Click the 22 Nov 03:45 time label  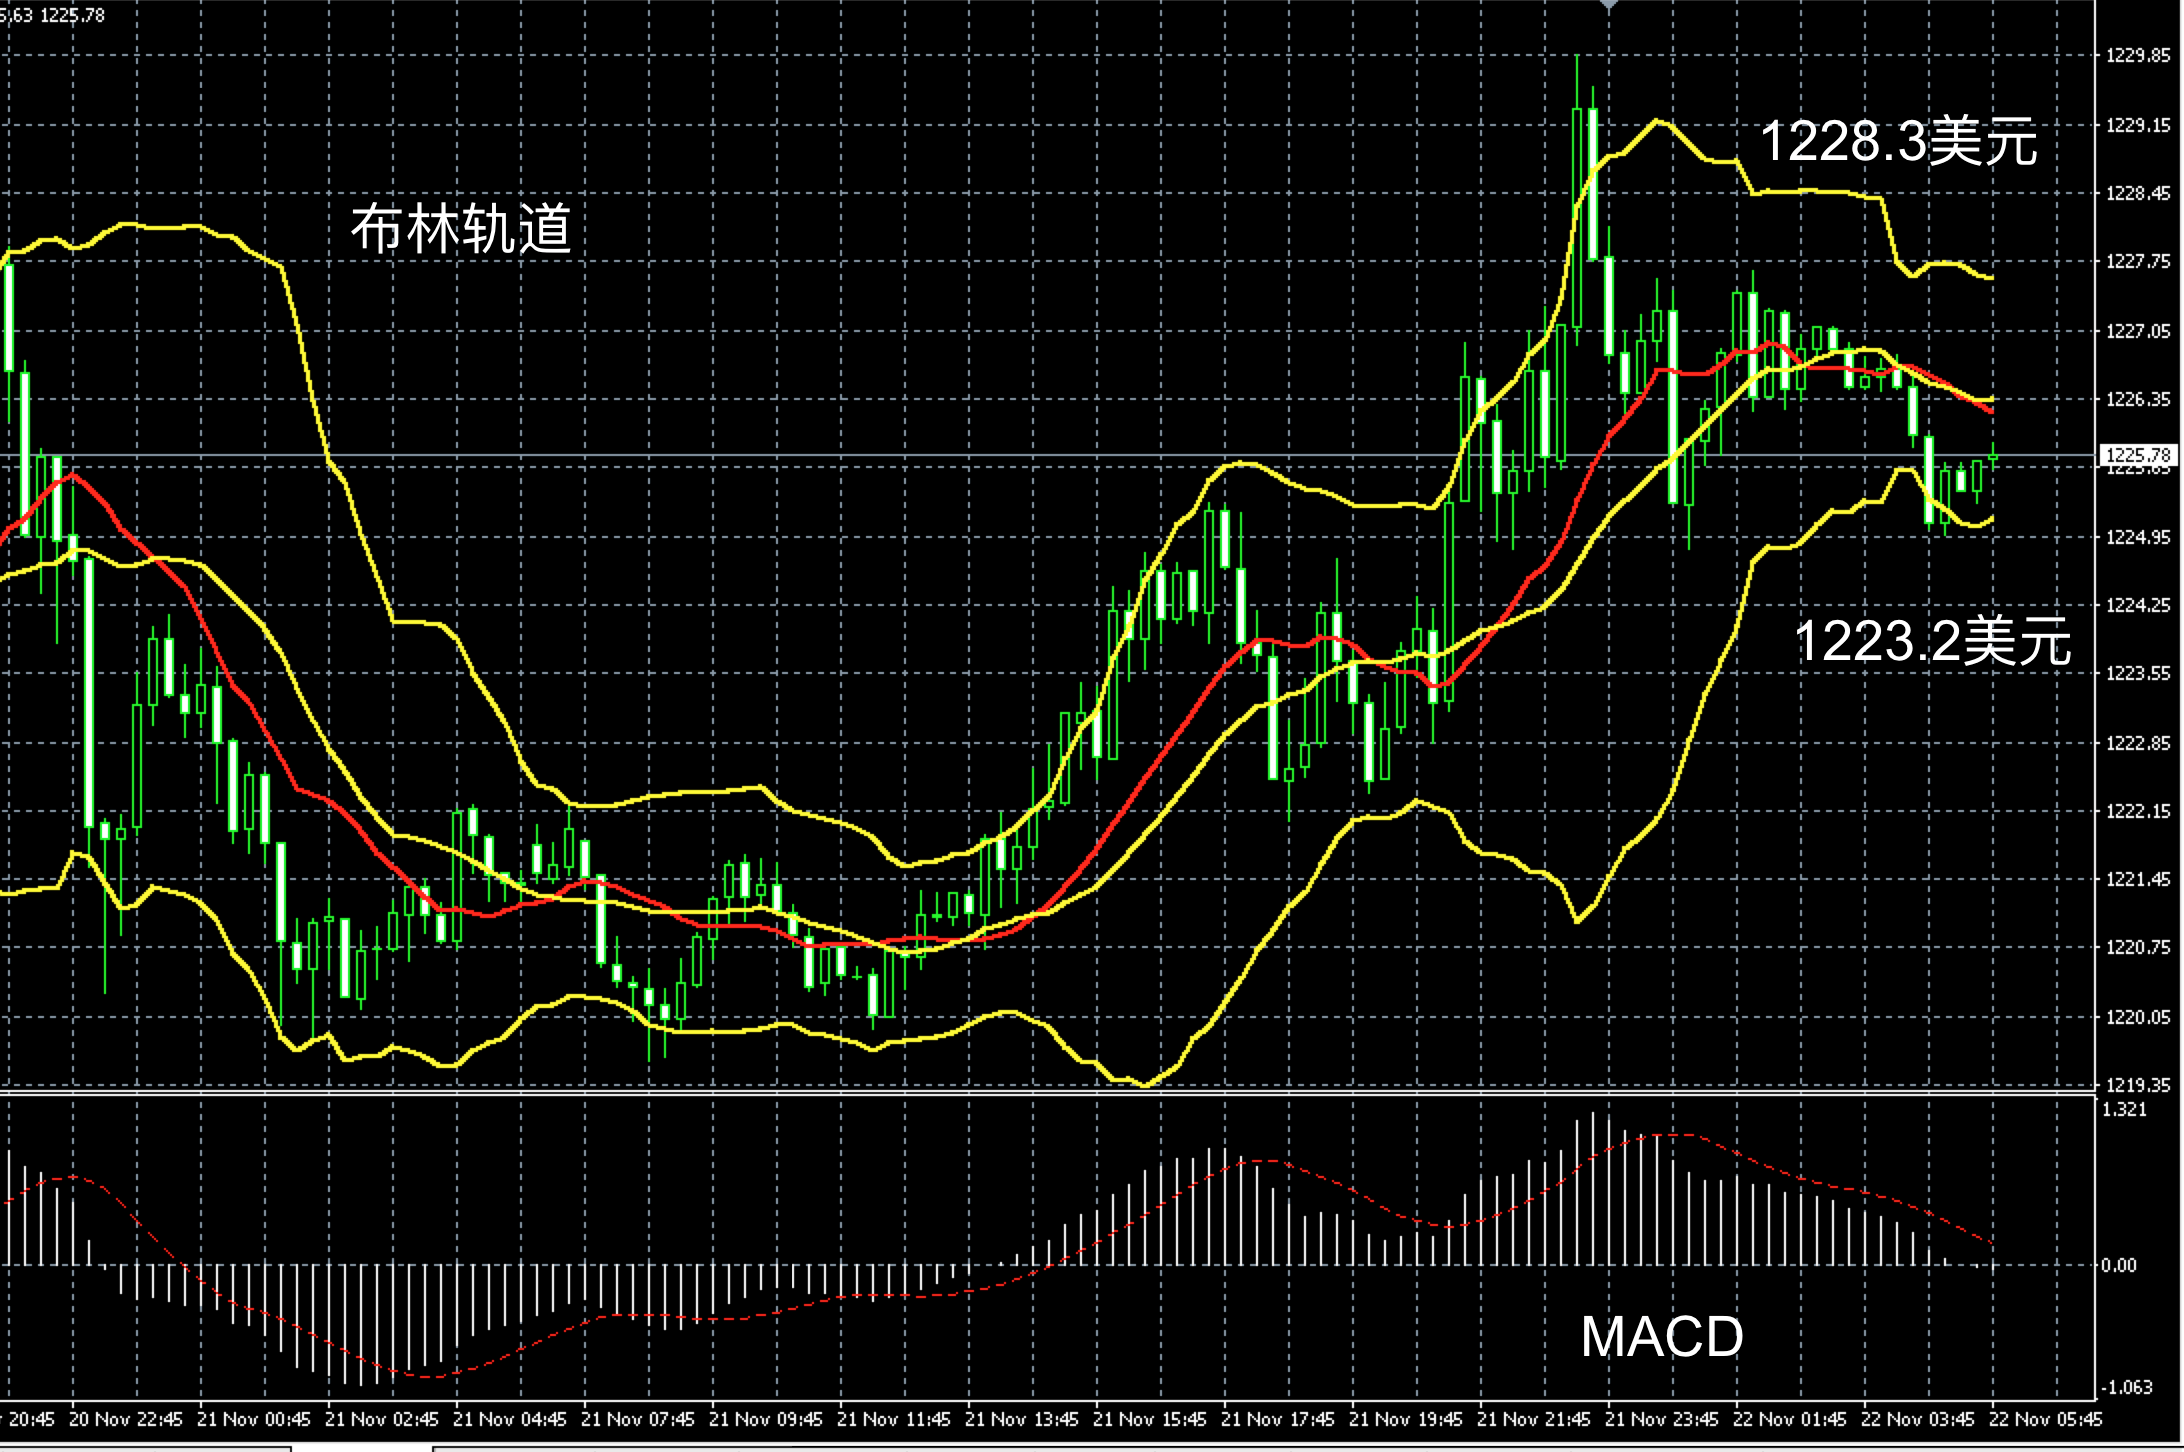pyautogui.click(x=1918, y=1419)
